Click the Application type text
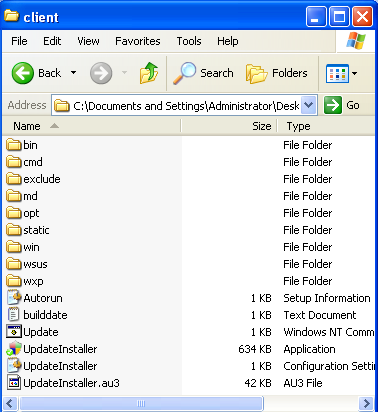This screenshot has height=412, width=378. [x=309, y=349]
